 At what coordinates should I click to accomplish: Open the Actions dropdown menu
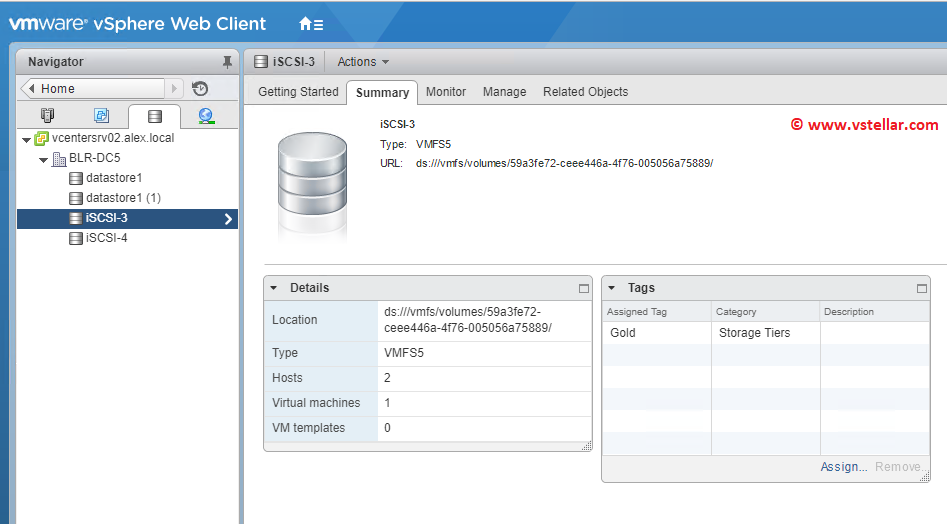pos(363,62)
